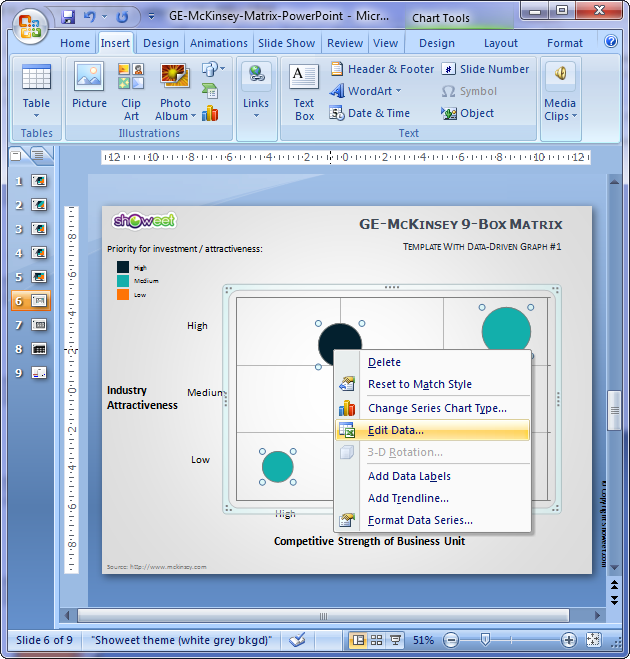Open the Slide Show tab
Image resolution: width=630 pixels, height=659 pixels.
pos(286,43)
